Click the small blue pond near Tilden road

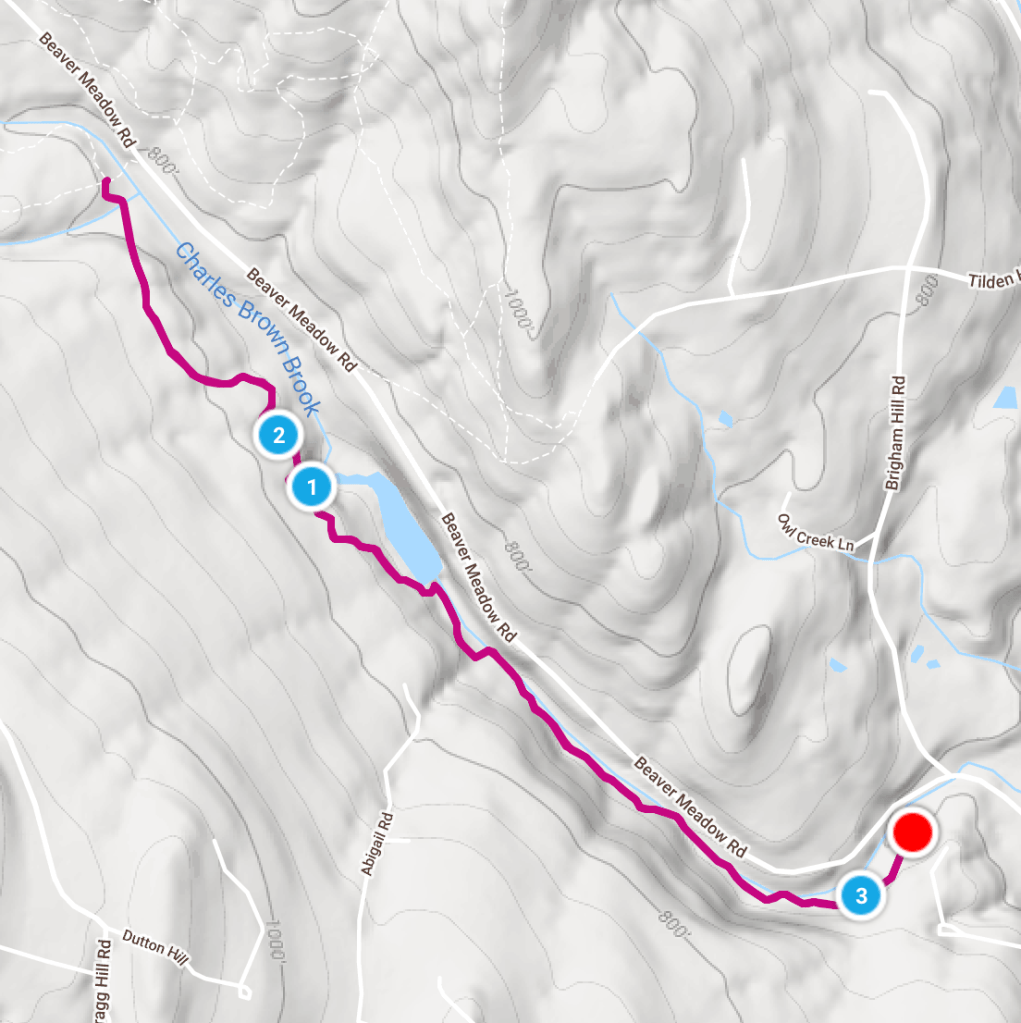point(725,418)
